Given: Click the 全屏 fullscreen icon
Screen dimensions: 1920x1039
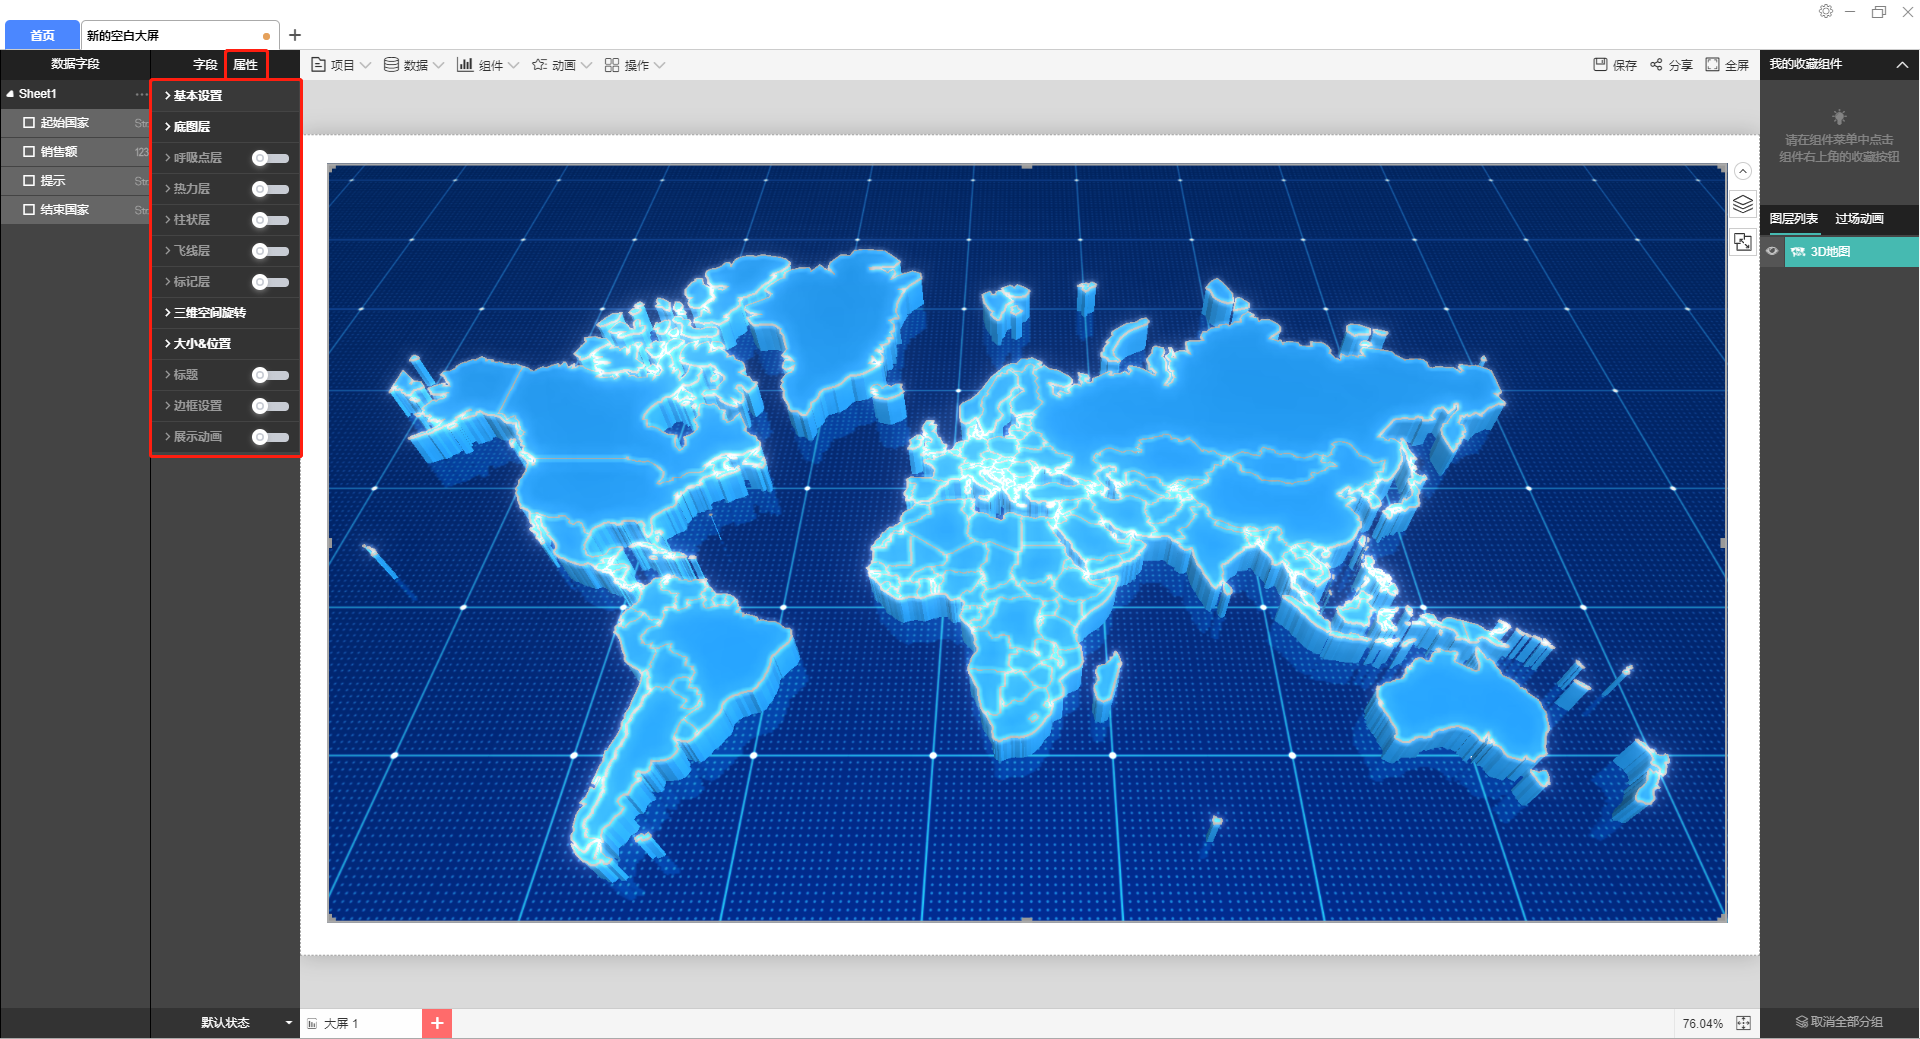Looking at the screenshot, I should tap(1712, 65).
